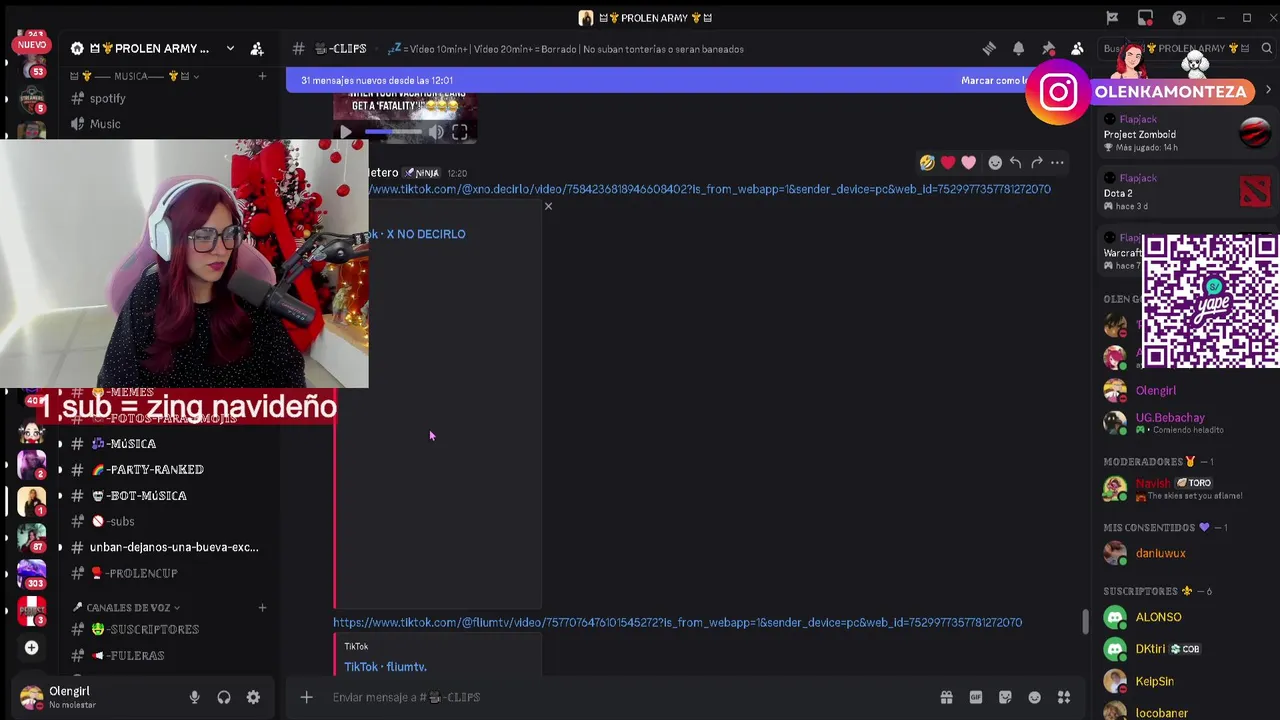Add the red heart reaction
Viewport: 1280px width, 720px height.
[948, 162]
